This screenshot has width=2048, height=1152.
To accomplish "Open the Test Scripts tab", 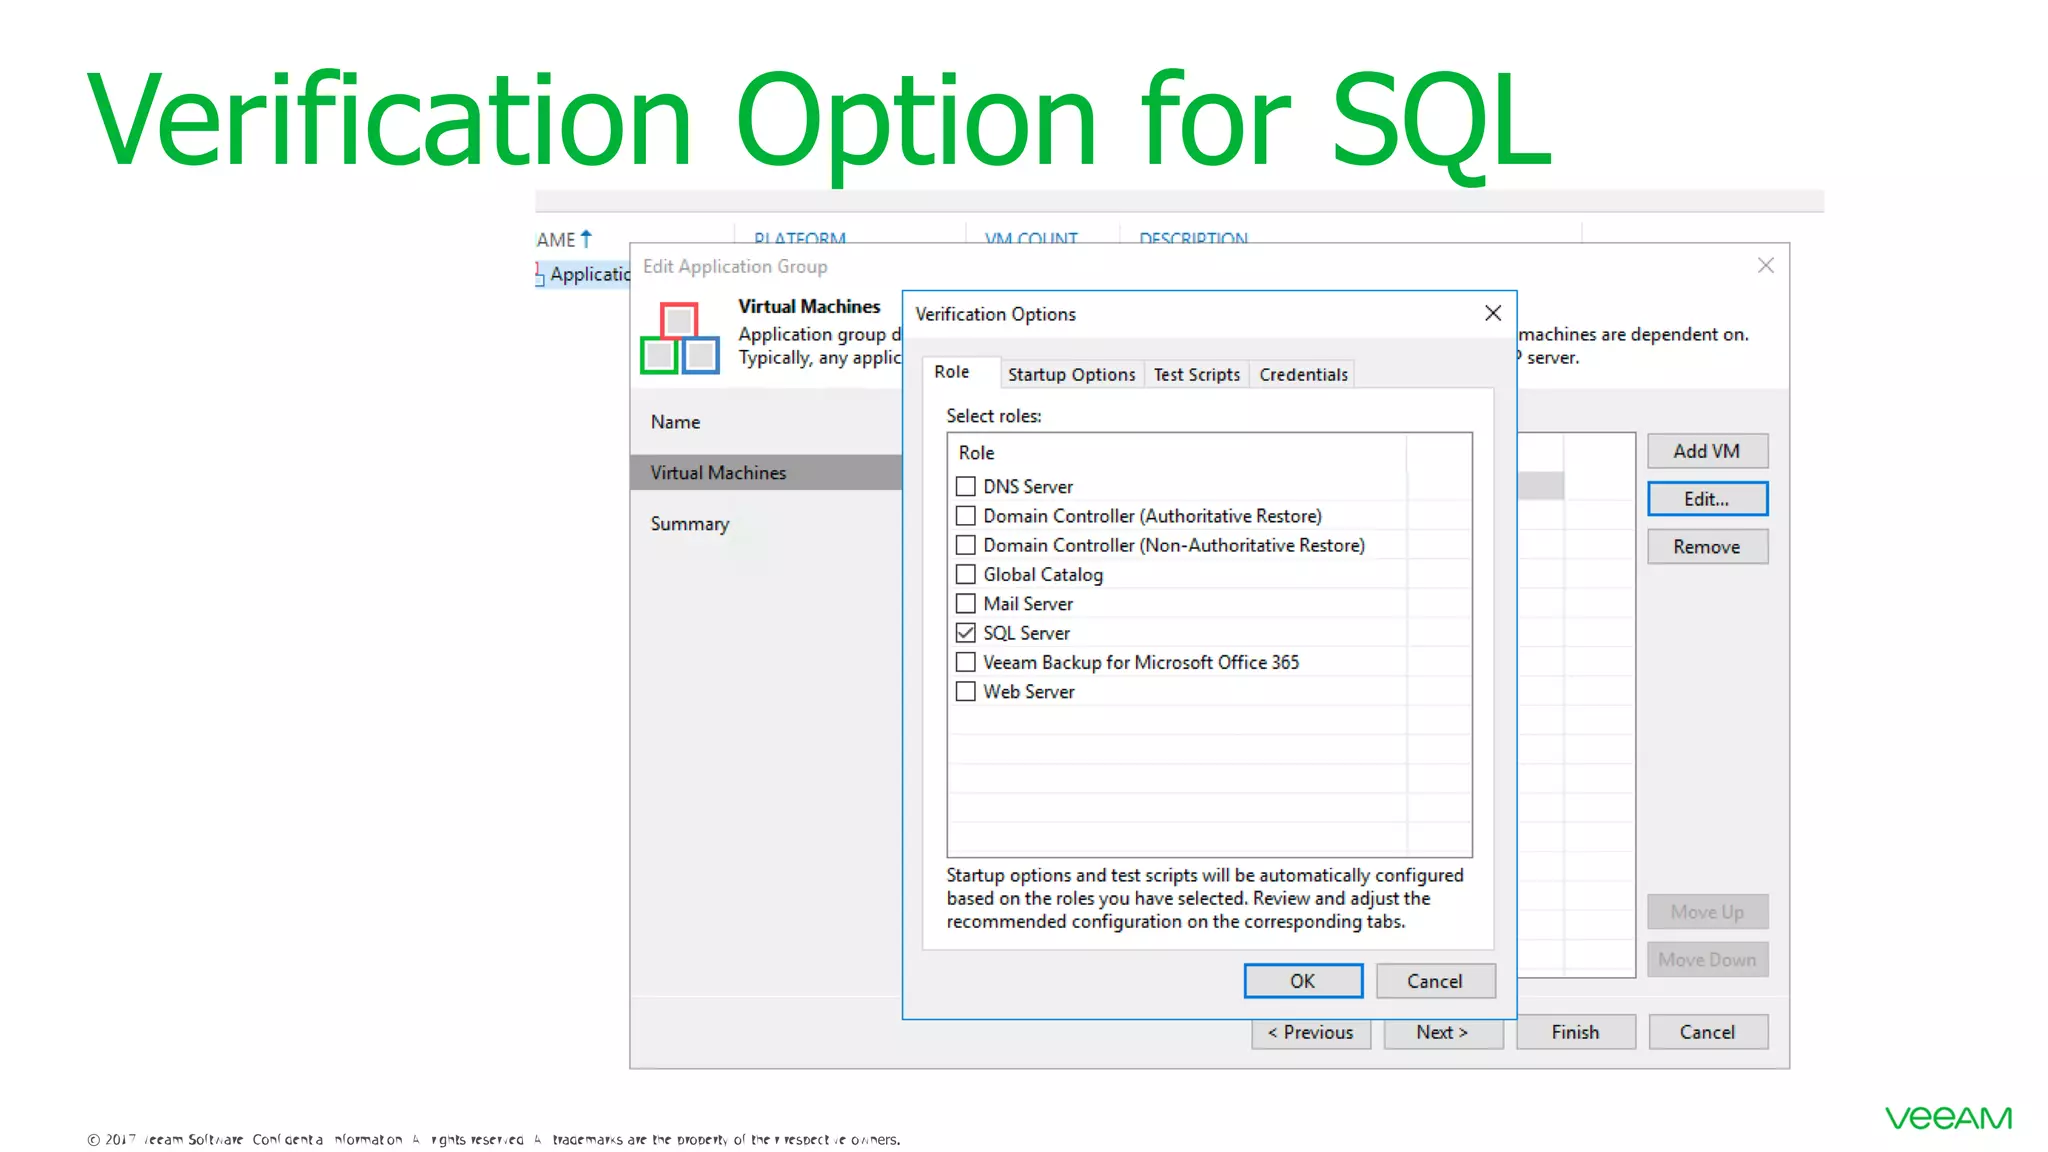I will (1196, 374).
